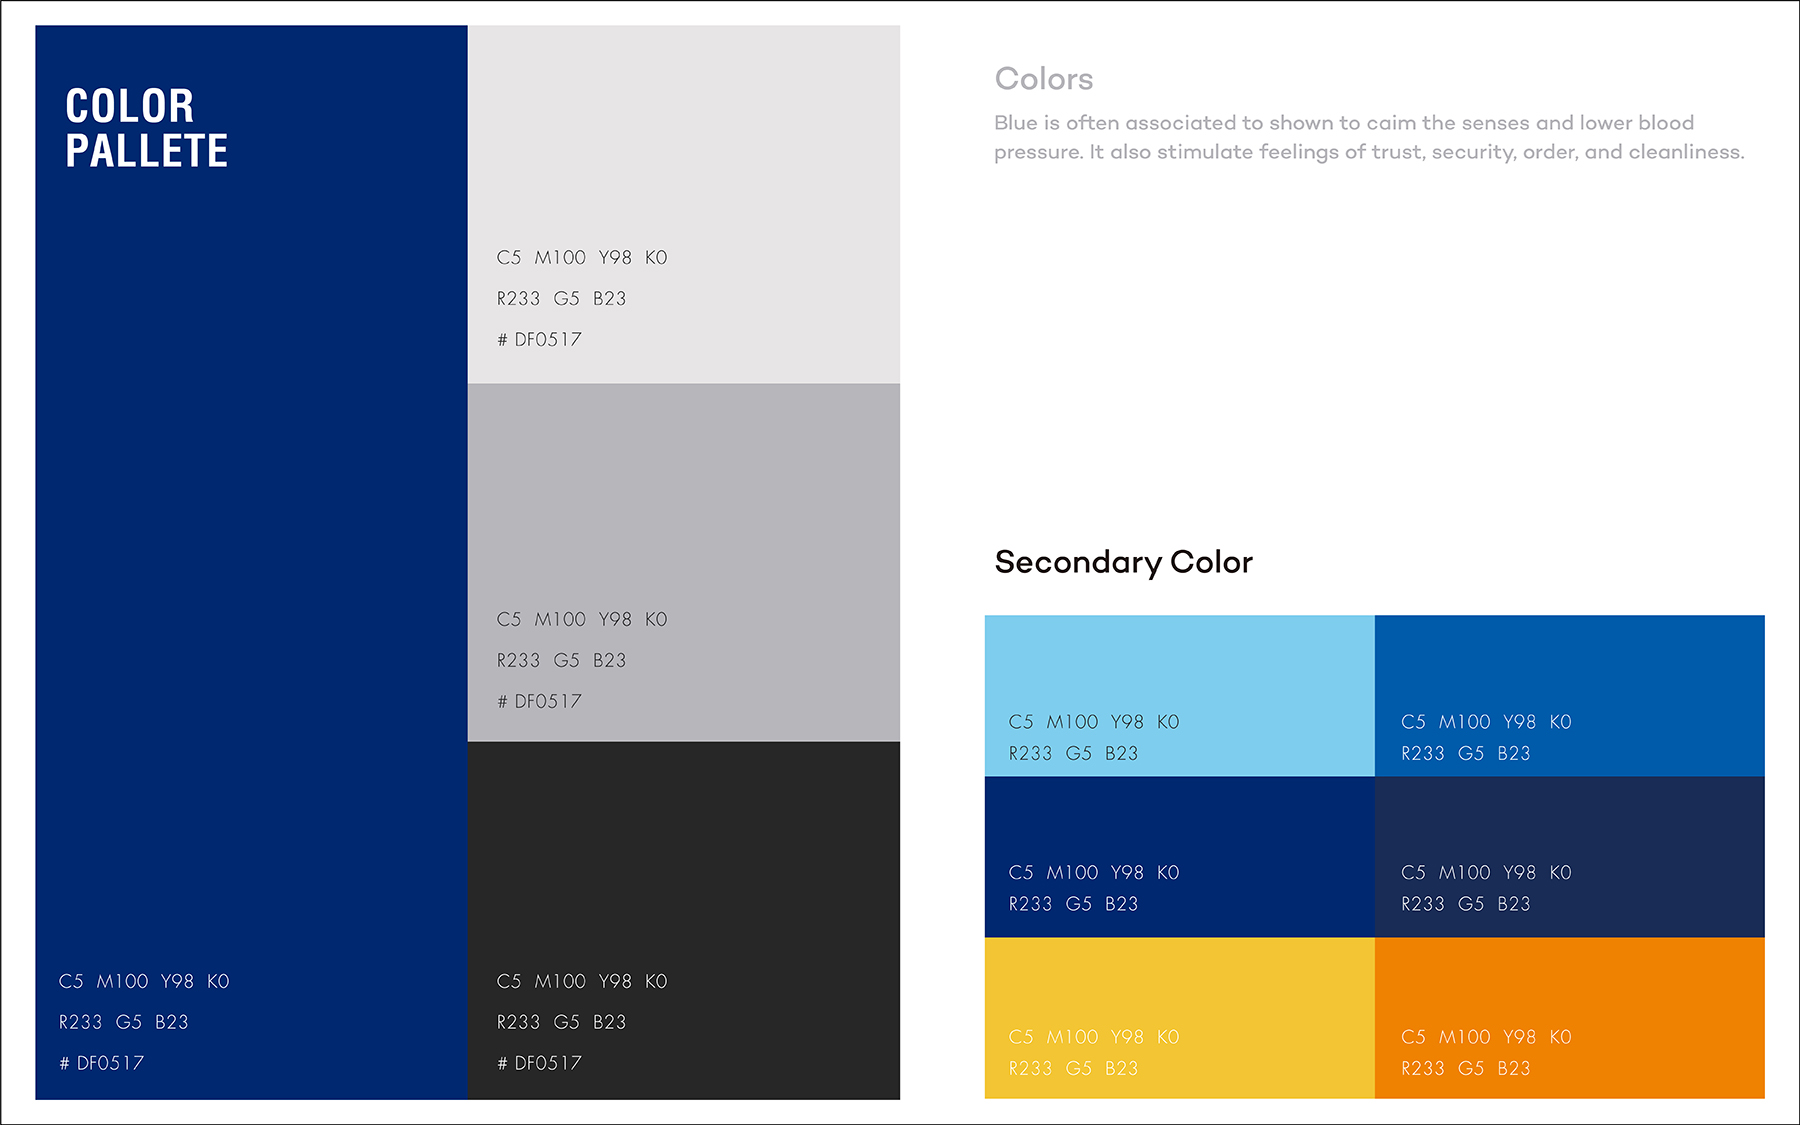Click the hex code in the light gray swatch
Screen dimensions: 1800x1125
tap(539, 340)
